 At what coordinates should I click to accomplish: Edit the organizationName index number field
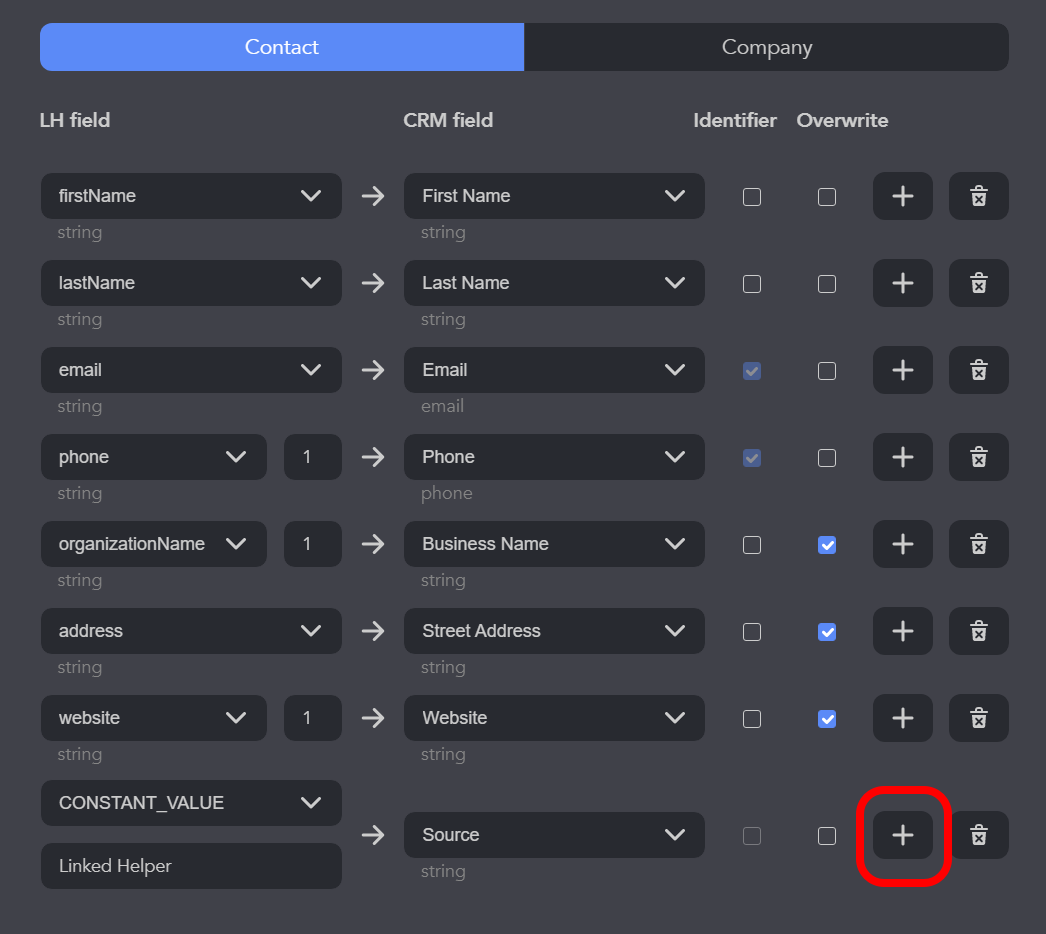pyautogui.click(x=313, y=544)
